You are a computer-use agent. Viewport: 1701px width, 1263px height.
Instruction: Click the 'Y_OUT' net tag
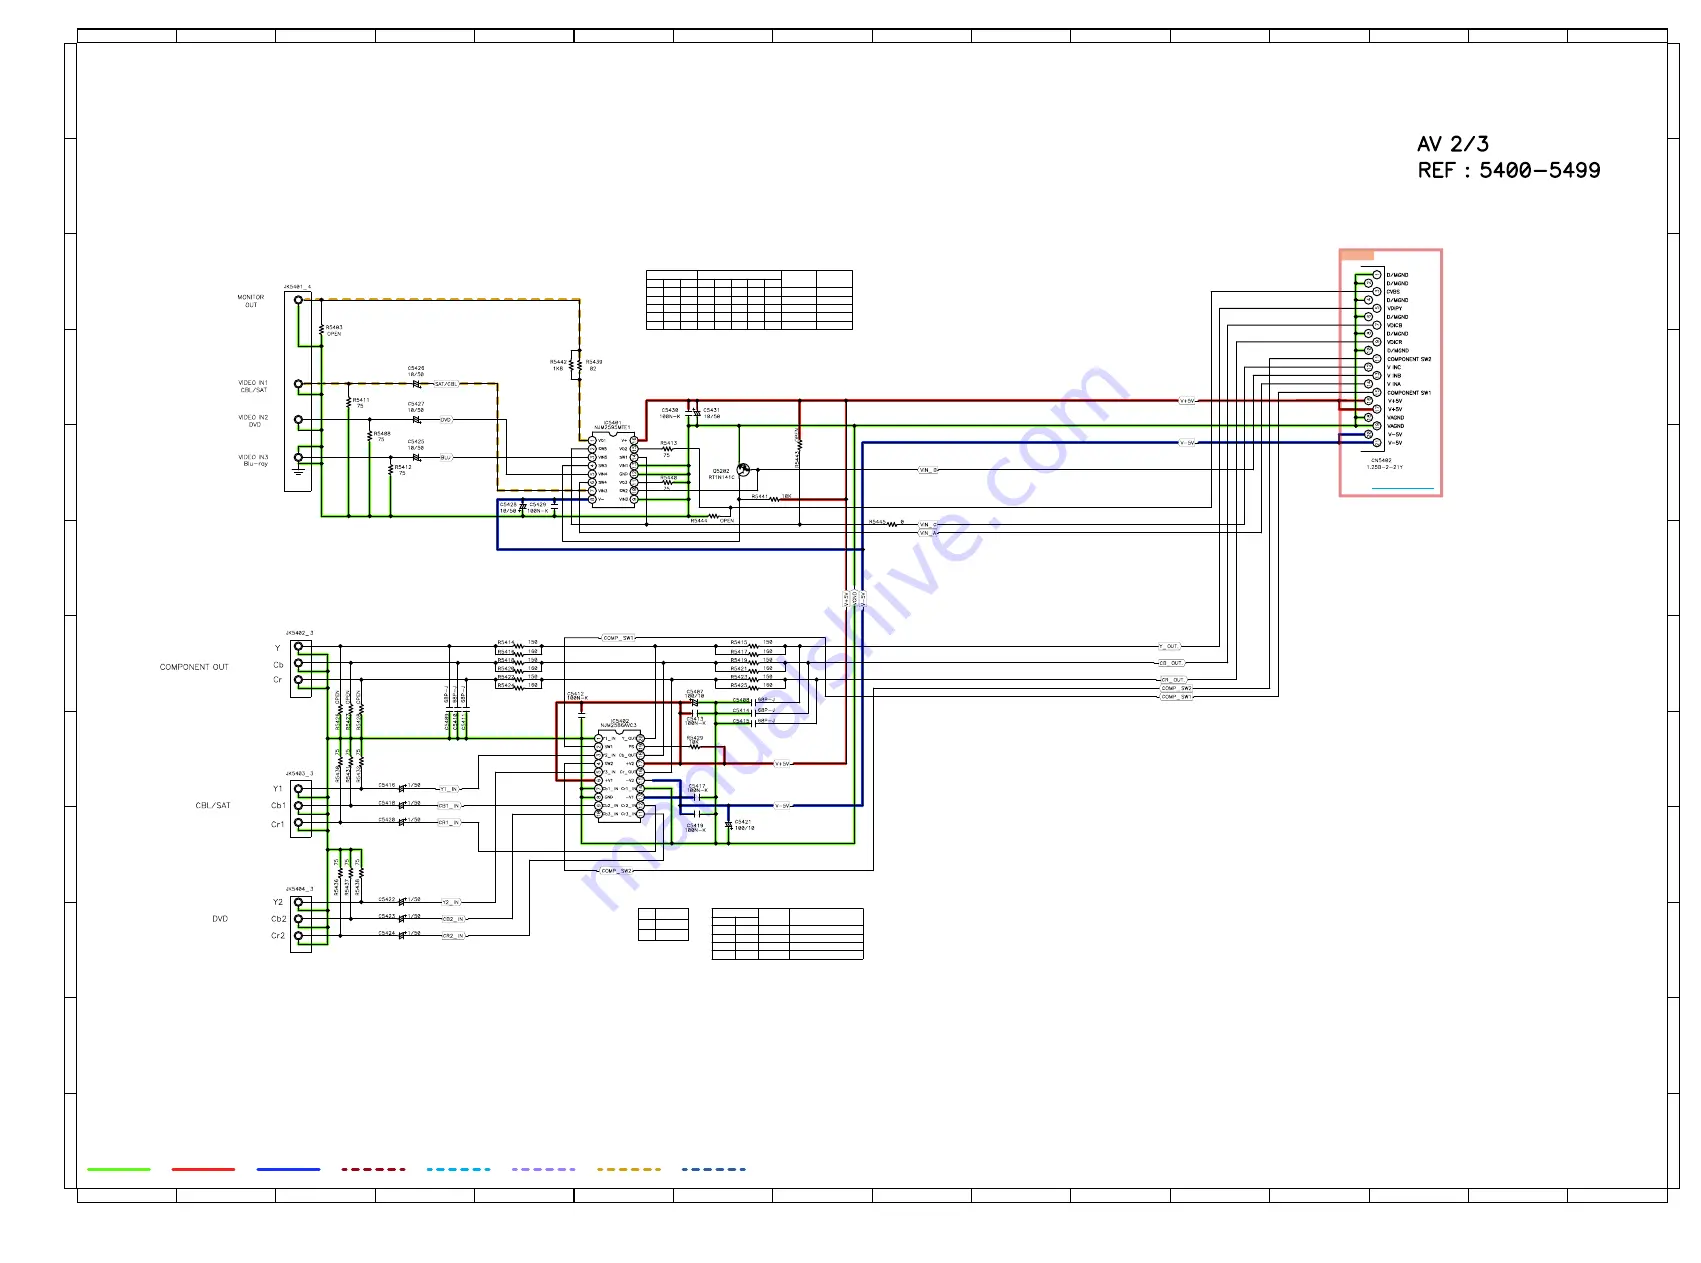pyautogui.click(x=1169, y=646)
